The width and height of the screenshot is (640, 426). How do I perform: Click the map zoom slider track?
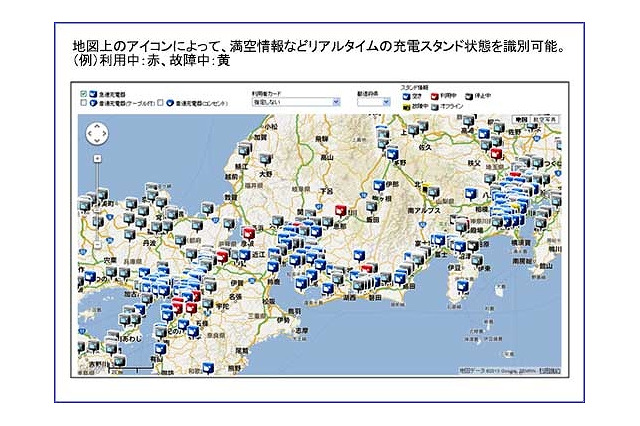(x=97, y=202)
